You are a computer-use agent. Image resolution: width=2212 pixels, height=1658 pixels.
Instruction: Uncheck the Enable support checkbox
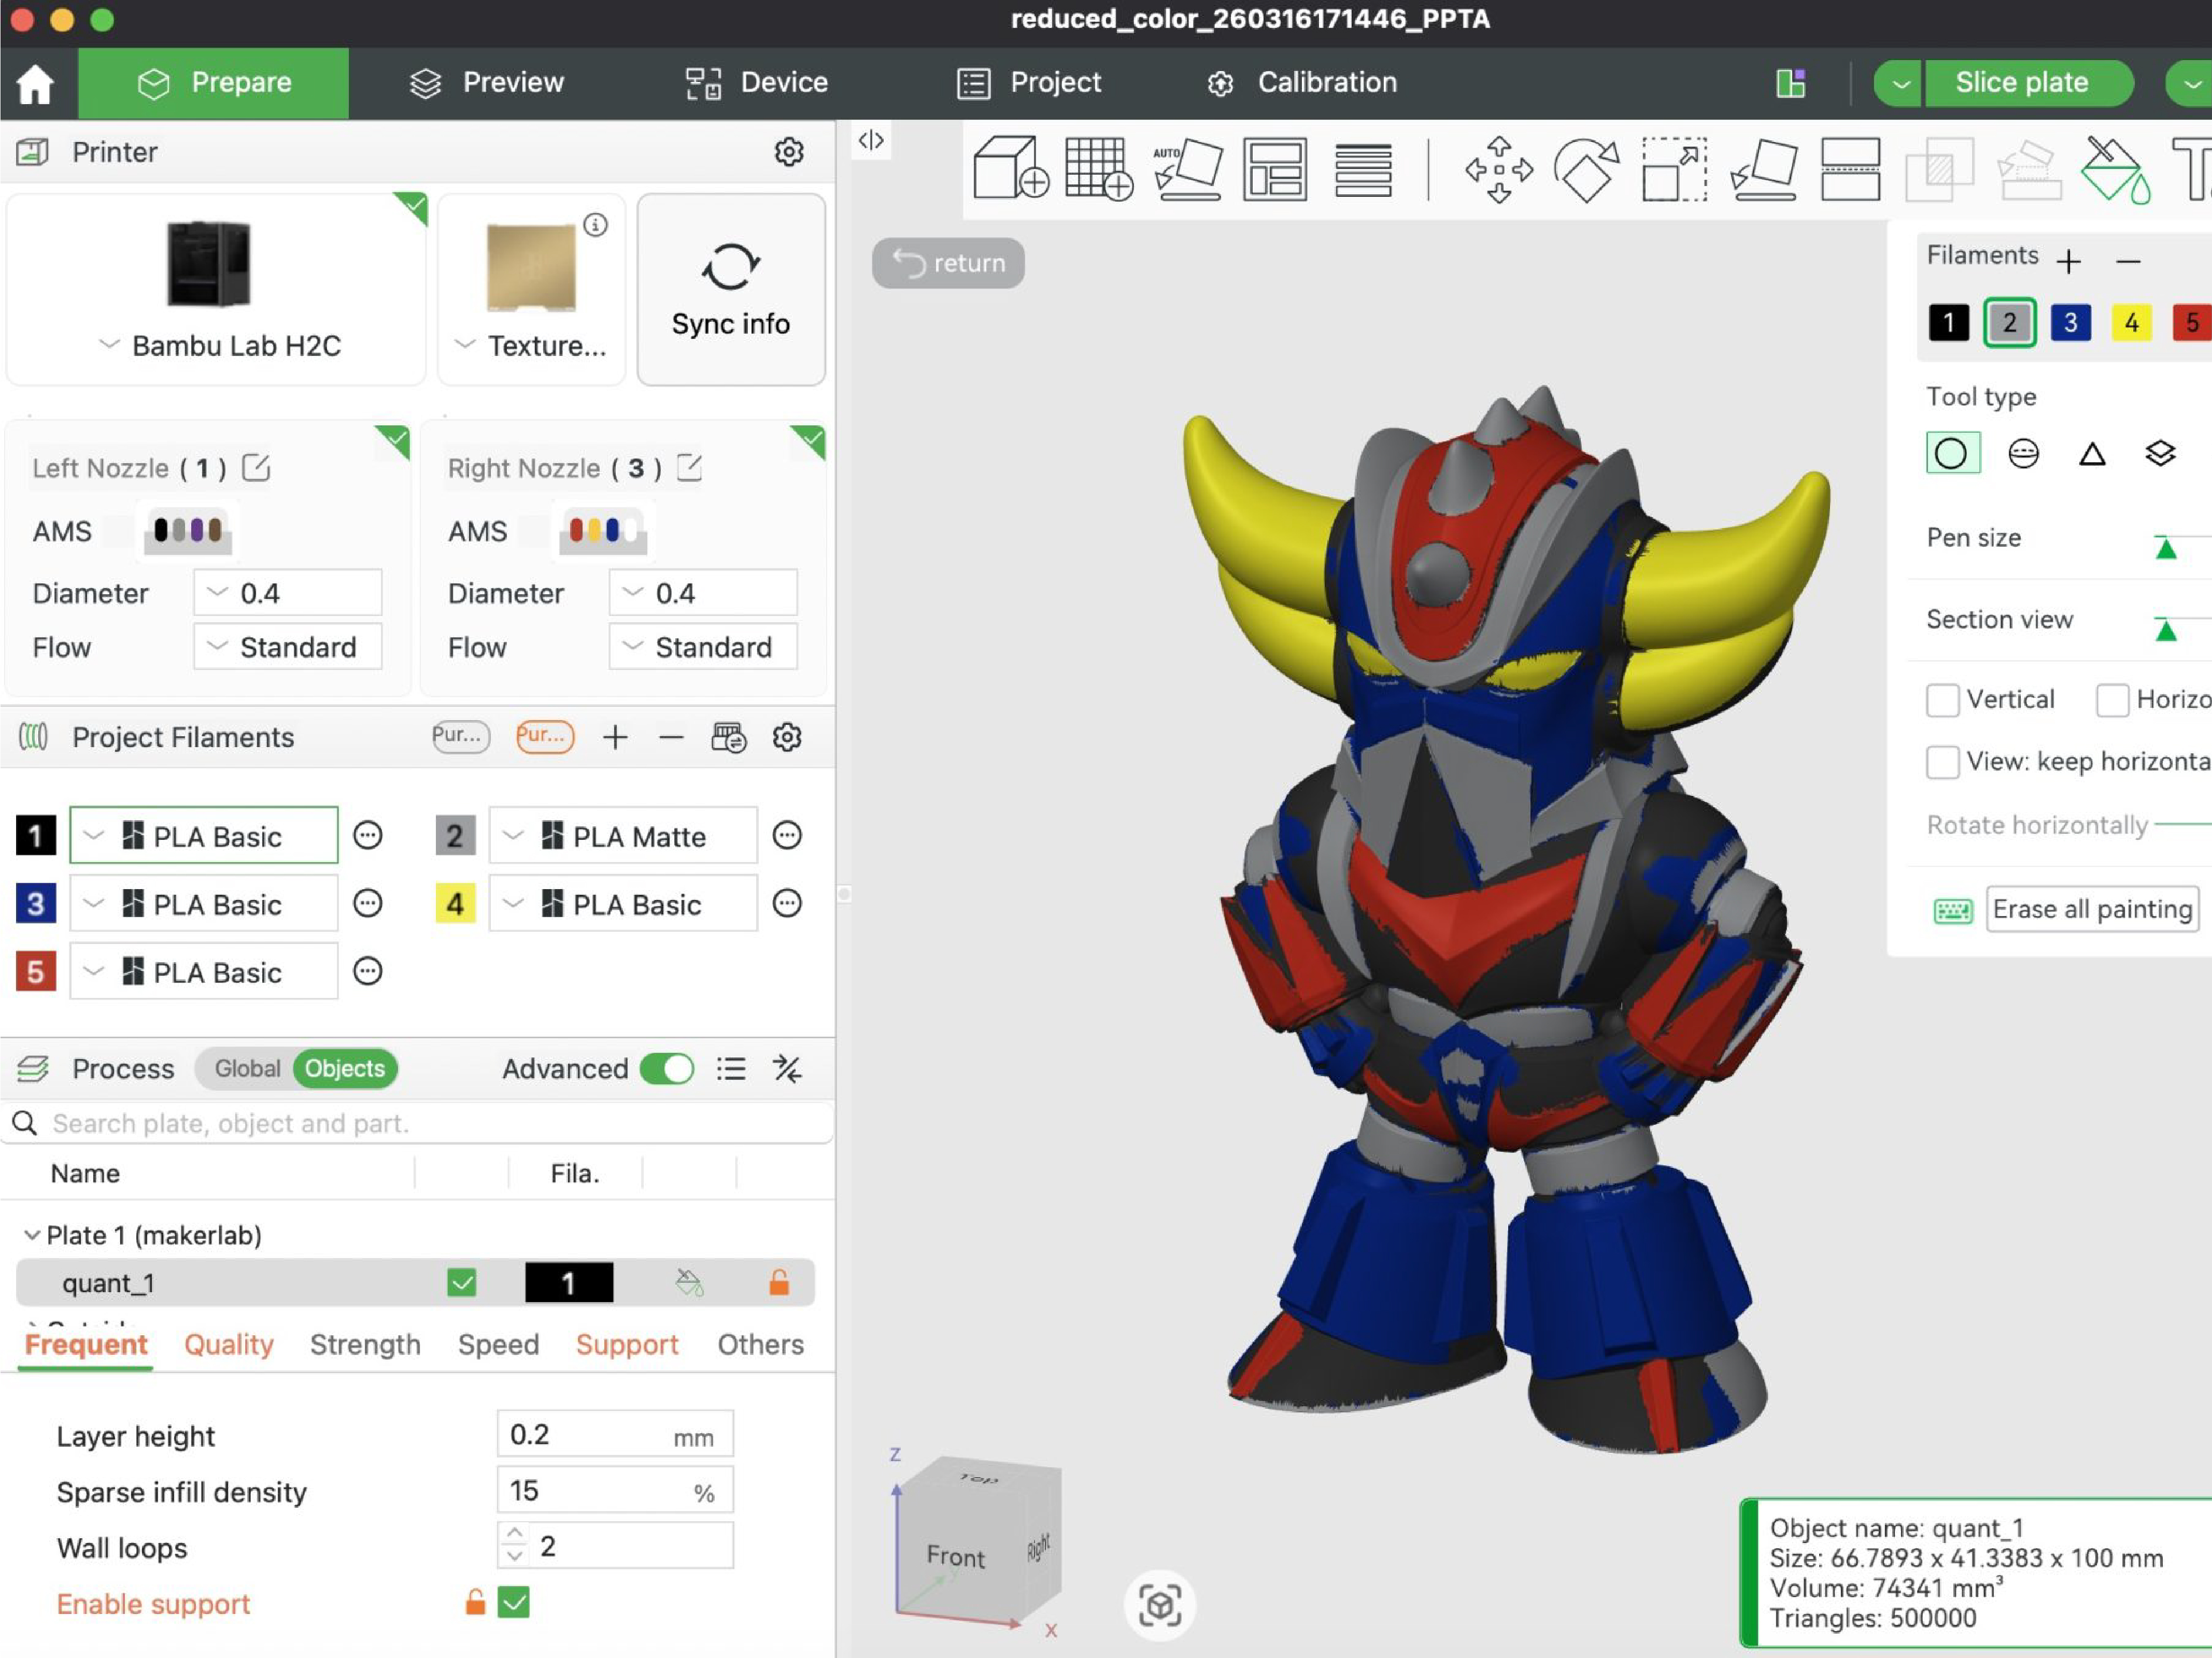pos(514,1603)
